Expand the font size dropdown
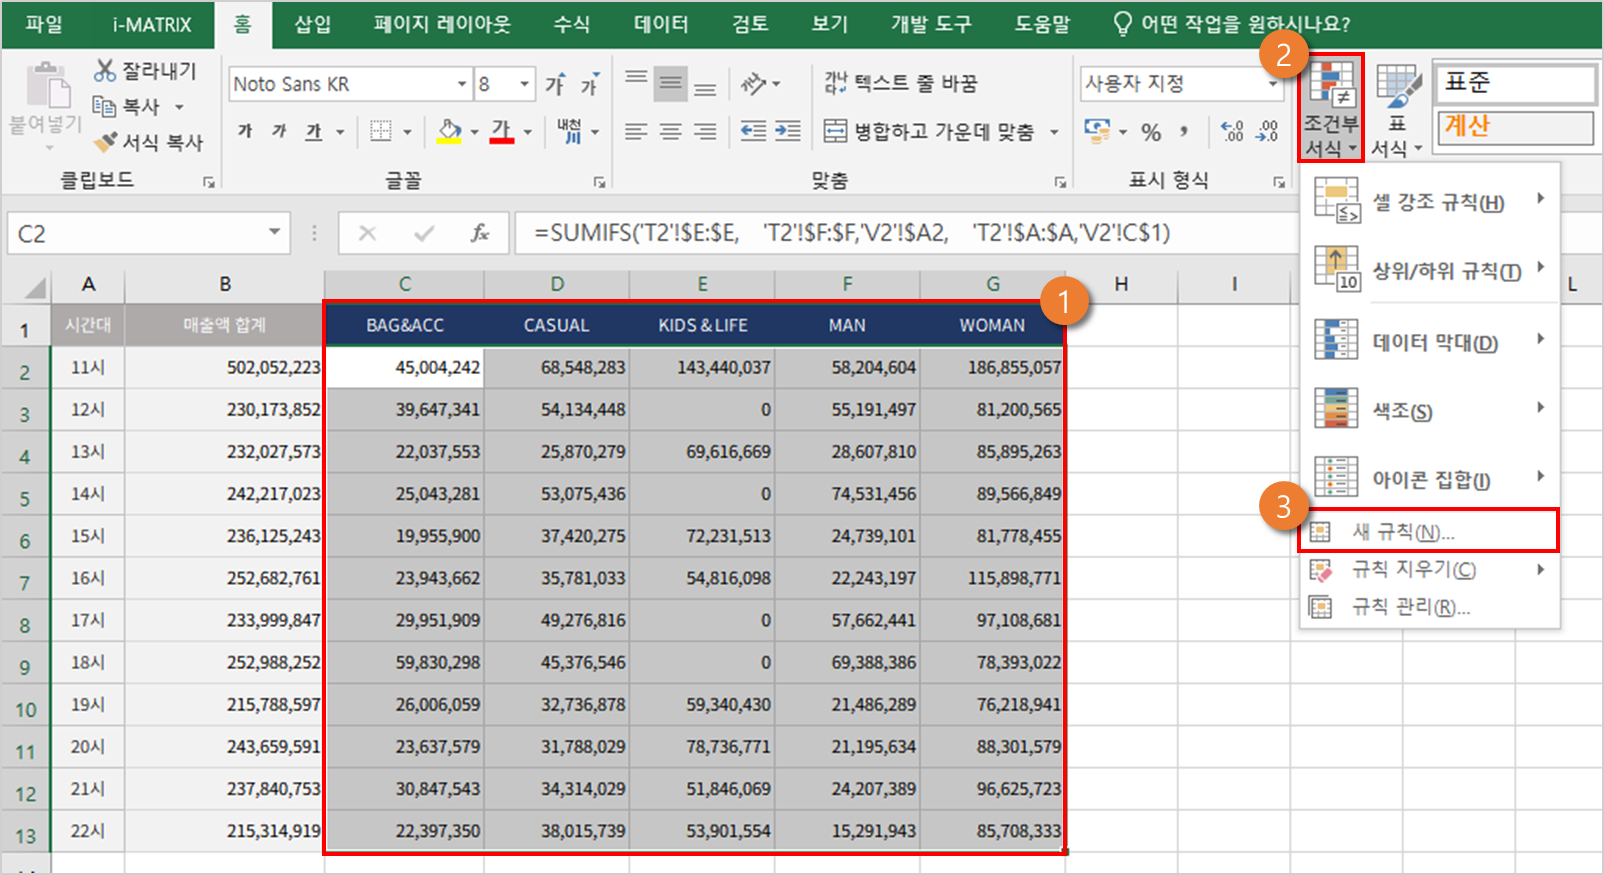Viewport: 1604px width, 875px height. point(524,84)
